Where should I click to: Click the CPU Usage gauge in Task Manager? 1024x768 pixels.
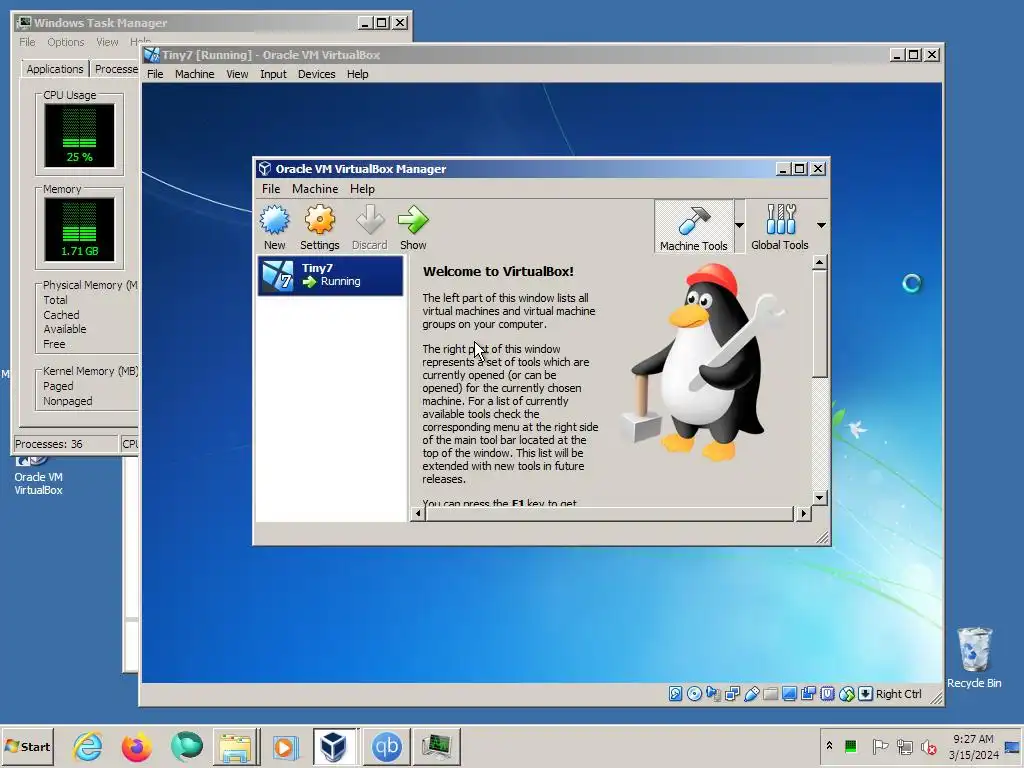pyautogui.click(x=79, y=136)
